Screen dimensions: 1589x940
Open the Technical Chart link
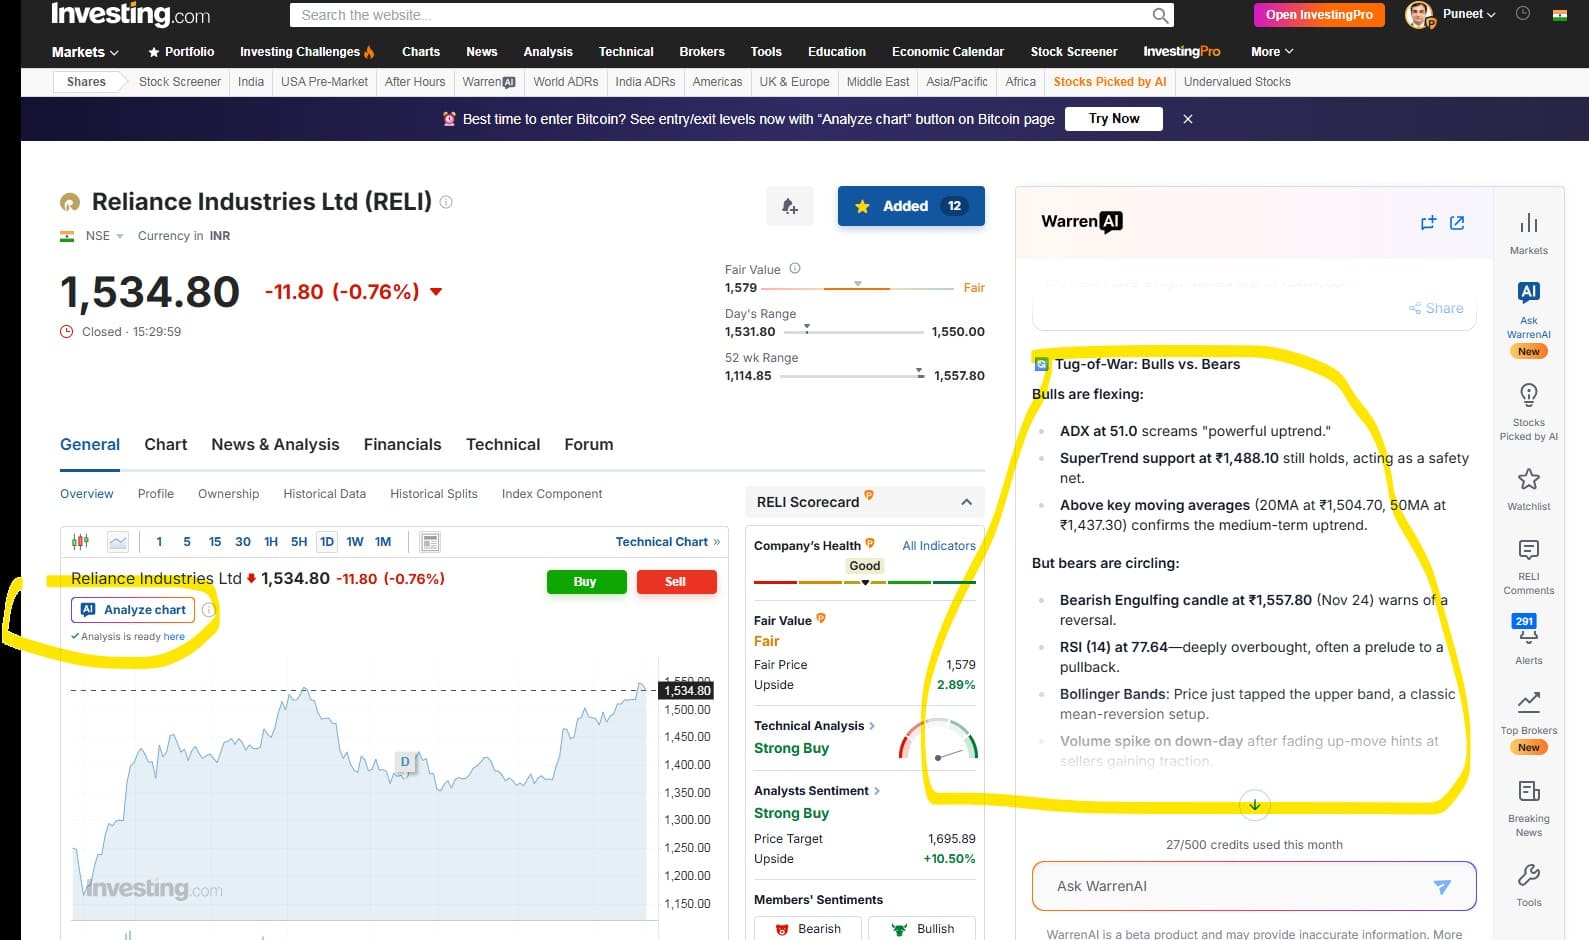tap(668, 542)
